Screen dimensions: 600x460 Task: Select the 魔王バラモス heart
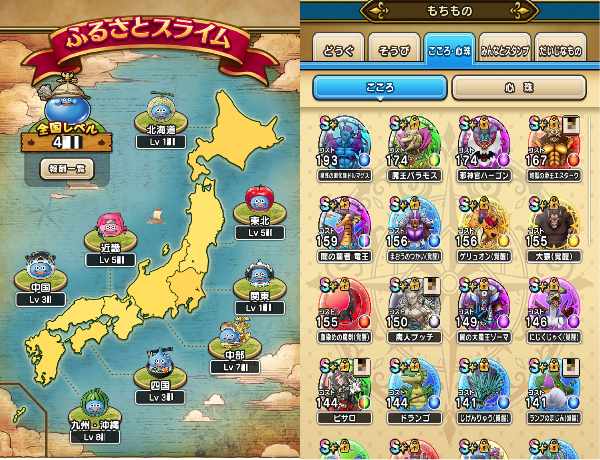pyautogui.click(x=414, y=148)
